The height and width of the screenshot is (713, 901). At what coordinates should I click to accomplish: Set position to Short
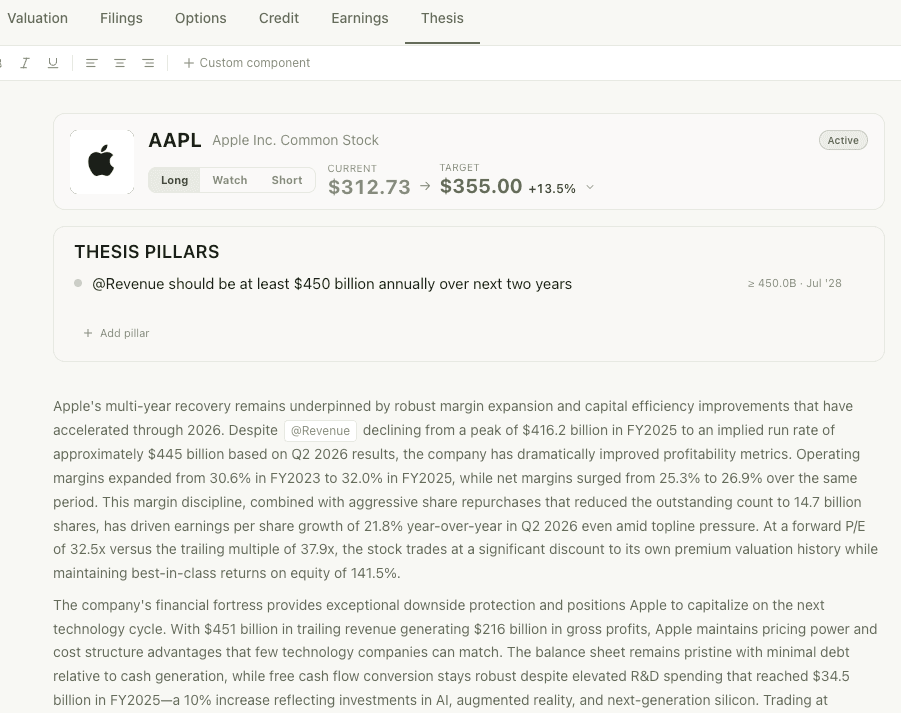pyautogui.click(x=287, y=180)
